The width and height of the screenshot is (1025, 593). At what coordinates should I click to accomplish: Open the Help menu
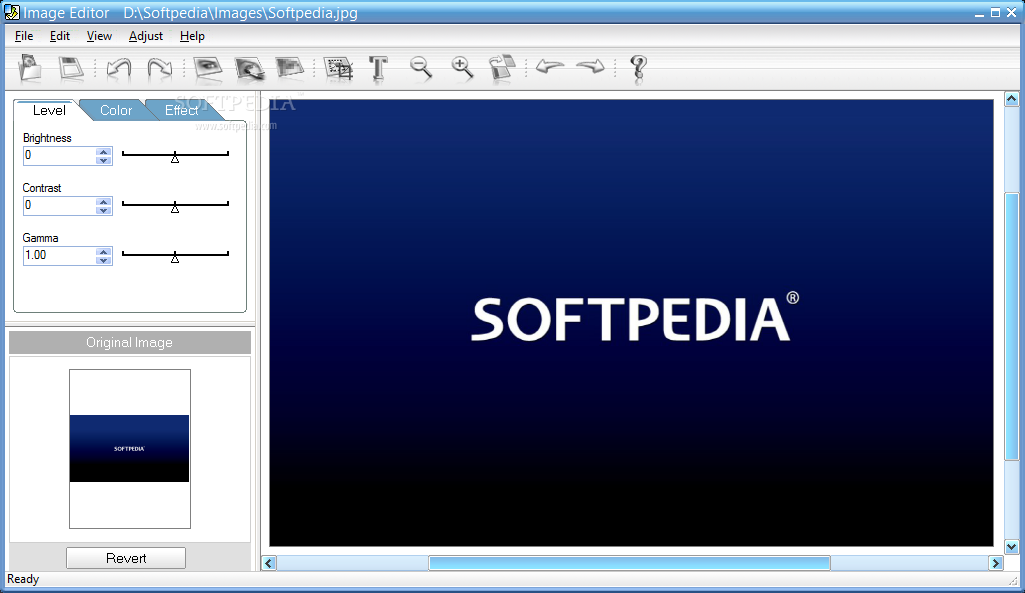[192, 36]
